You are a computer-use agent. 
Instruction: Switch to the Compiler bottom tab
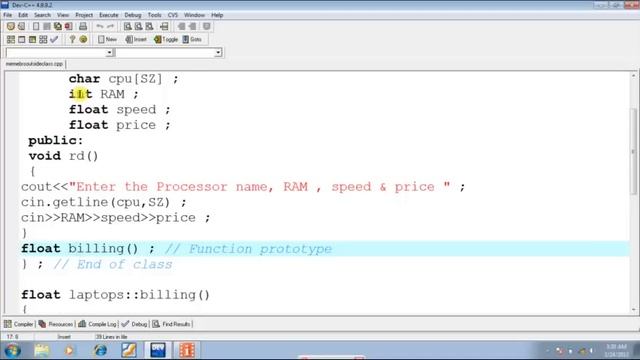[x=19, y=324]
